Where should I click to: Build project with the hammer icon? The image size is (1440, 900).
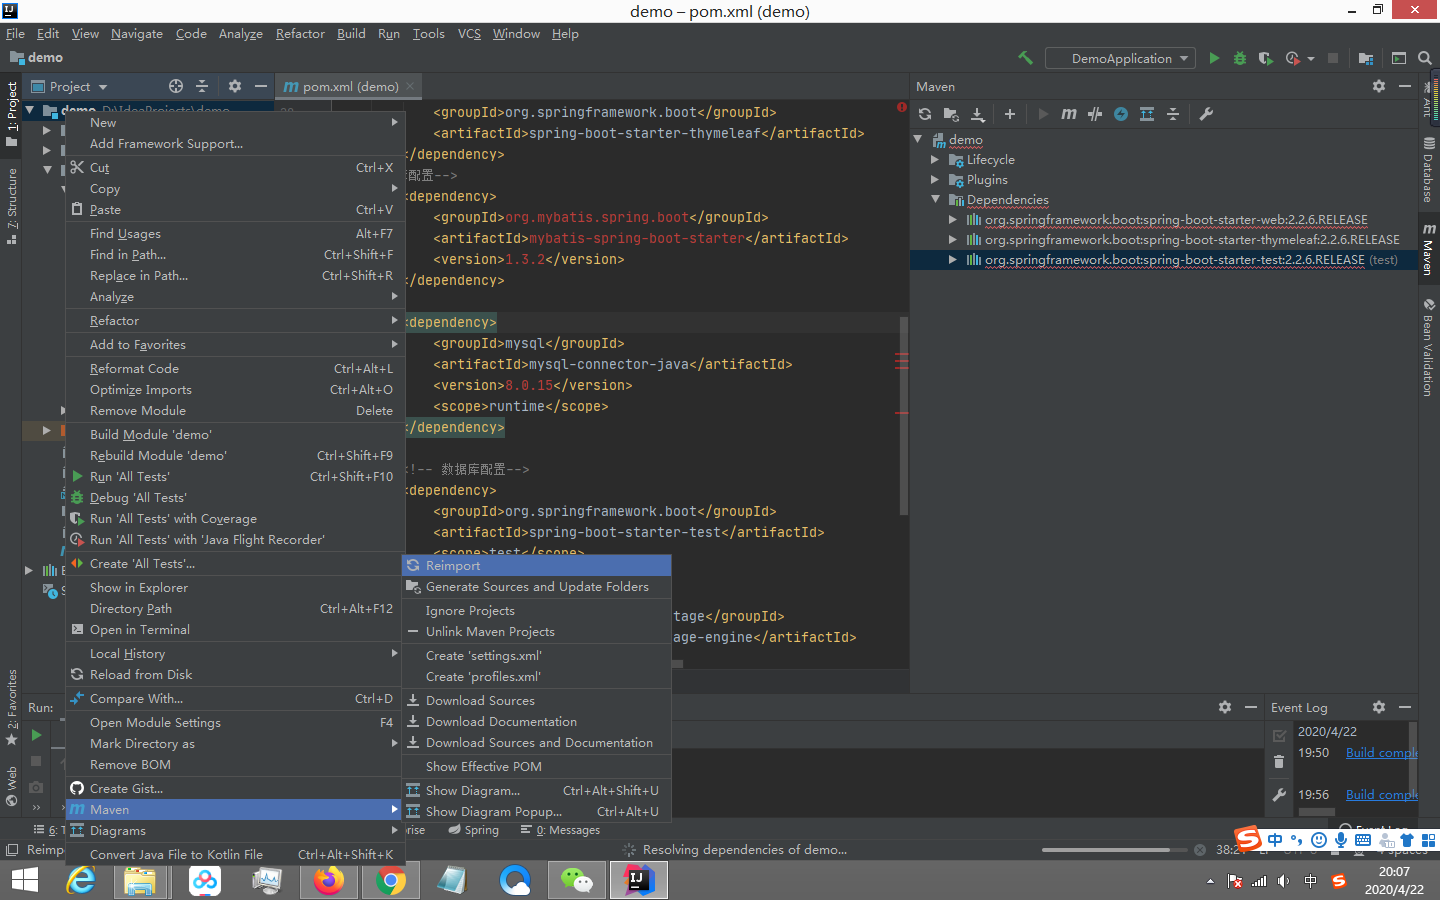coord(1025,58)
